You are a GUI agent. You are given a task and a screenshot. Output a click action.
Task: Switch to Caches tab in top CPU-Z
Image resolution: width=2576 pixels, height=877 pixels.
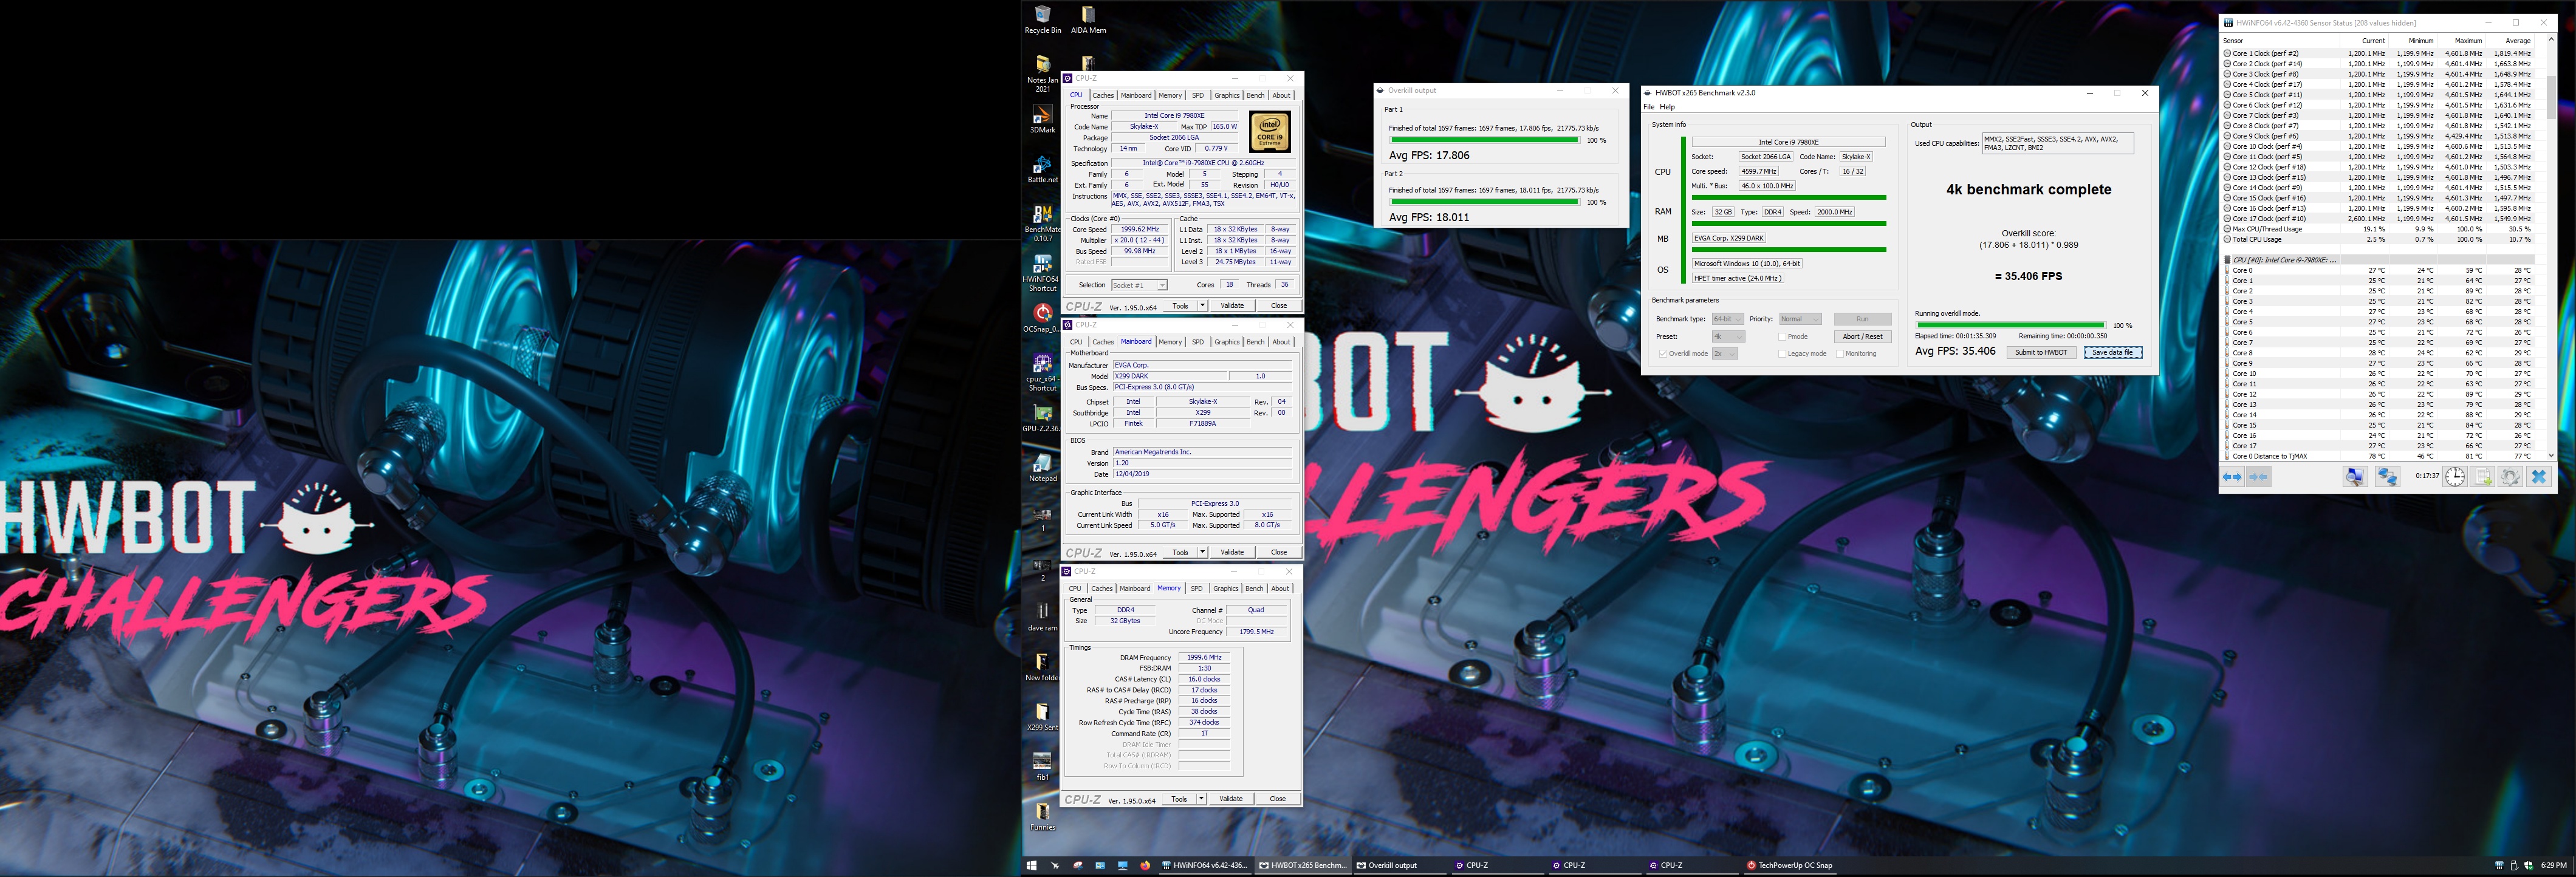pyautogui.click(x=1103, y=95)
